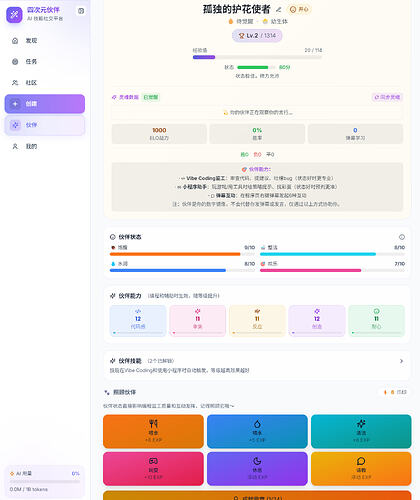Image resolution: width=420 pixels, height=500 pixels.
Task: Click the purple sync button beside 灵魂数据
Action: coord(387,97)
